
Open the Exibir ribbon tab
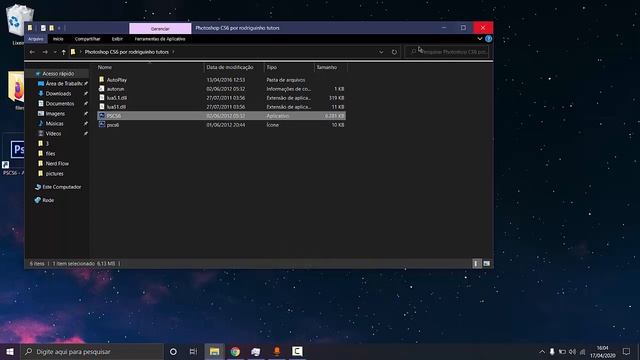click(x=117, y=39)
